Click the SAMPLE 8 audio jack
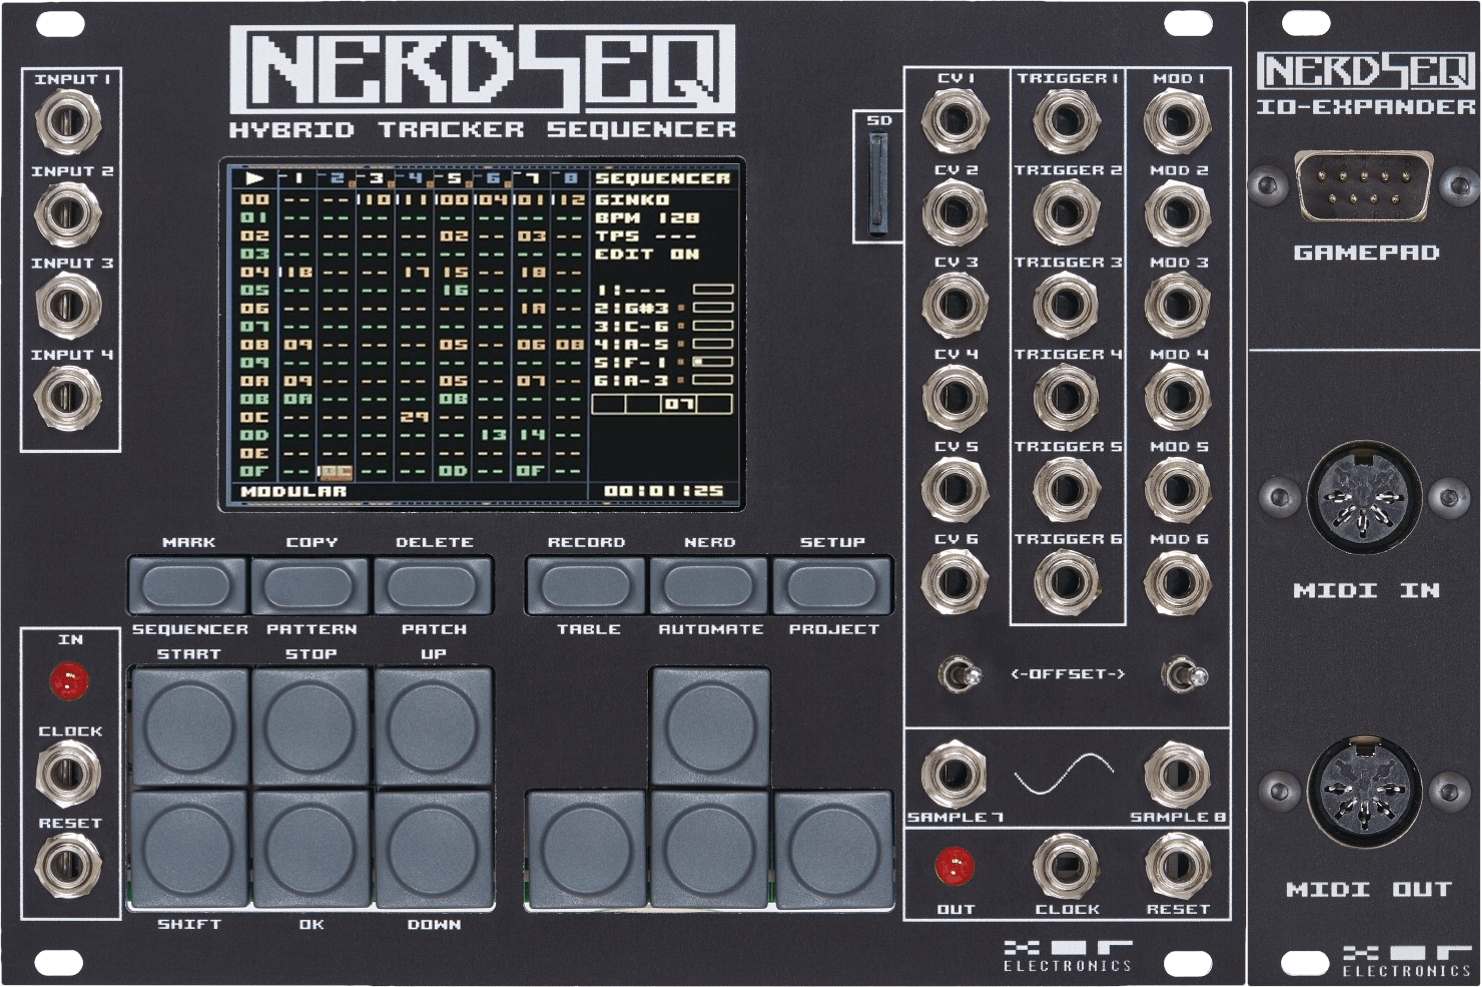Image resolution: width=1482 pixels, height=987 pixels. tap(1177, 773)
